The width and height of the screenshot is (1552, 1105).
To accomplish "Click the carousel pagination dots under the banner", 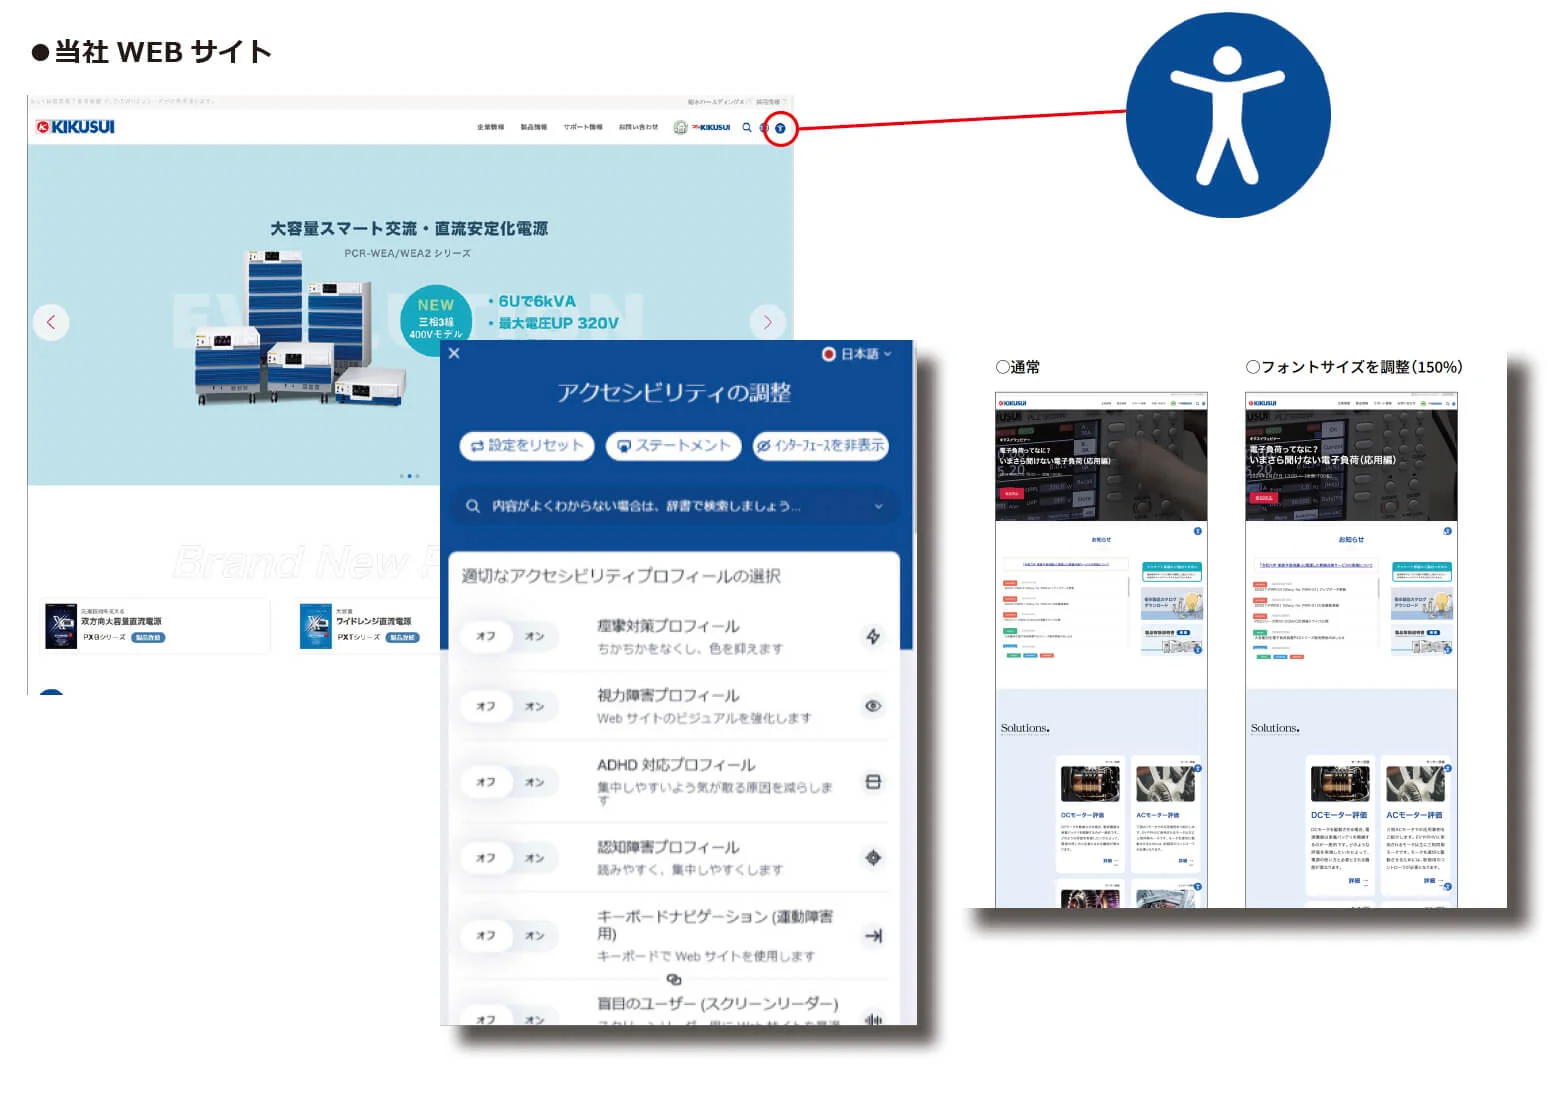I will pos(409,476).
